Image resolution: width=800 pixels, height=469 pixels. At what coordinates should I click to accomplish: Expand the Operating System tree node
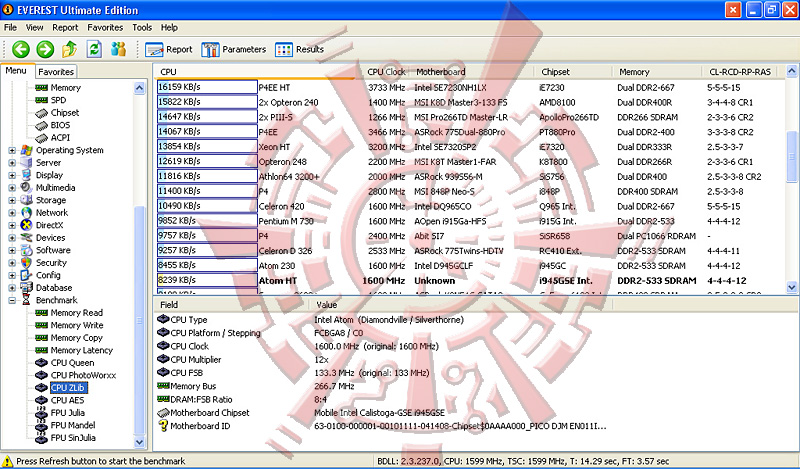pyautogui.click(x=12, y=150)
